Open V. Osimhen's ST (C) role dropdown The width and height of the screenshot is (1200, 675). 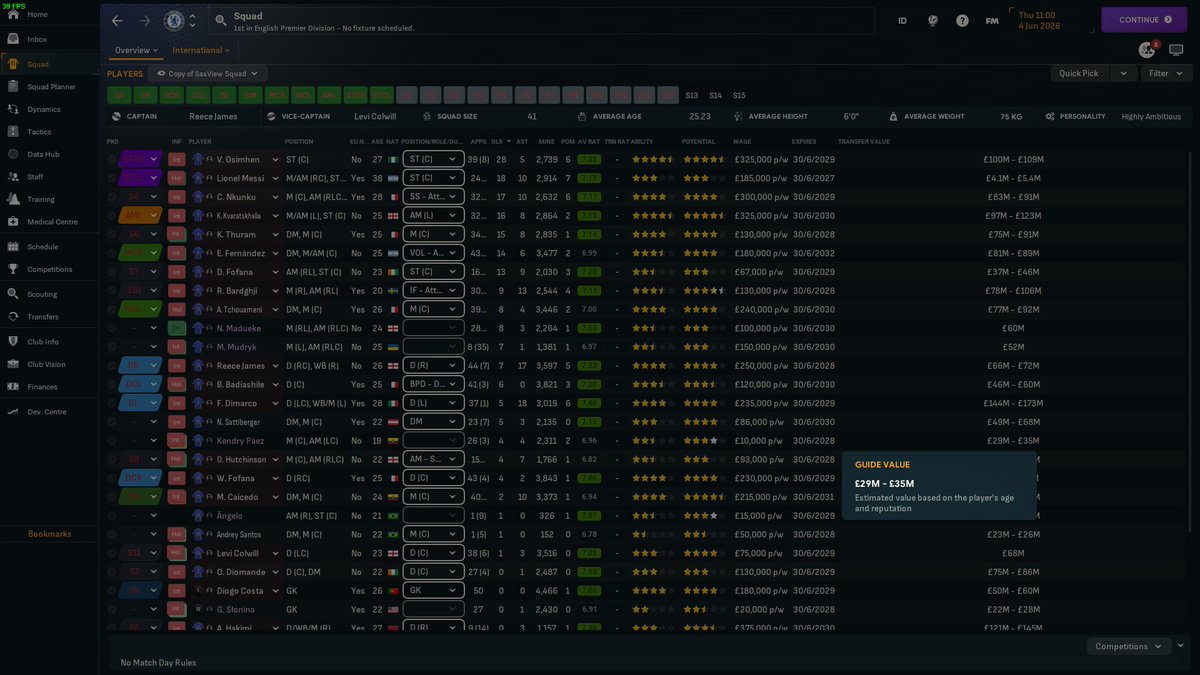point(433,159)
